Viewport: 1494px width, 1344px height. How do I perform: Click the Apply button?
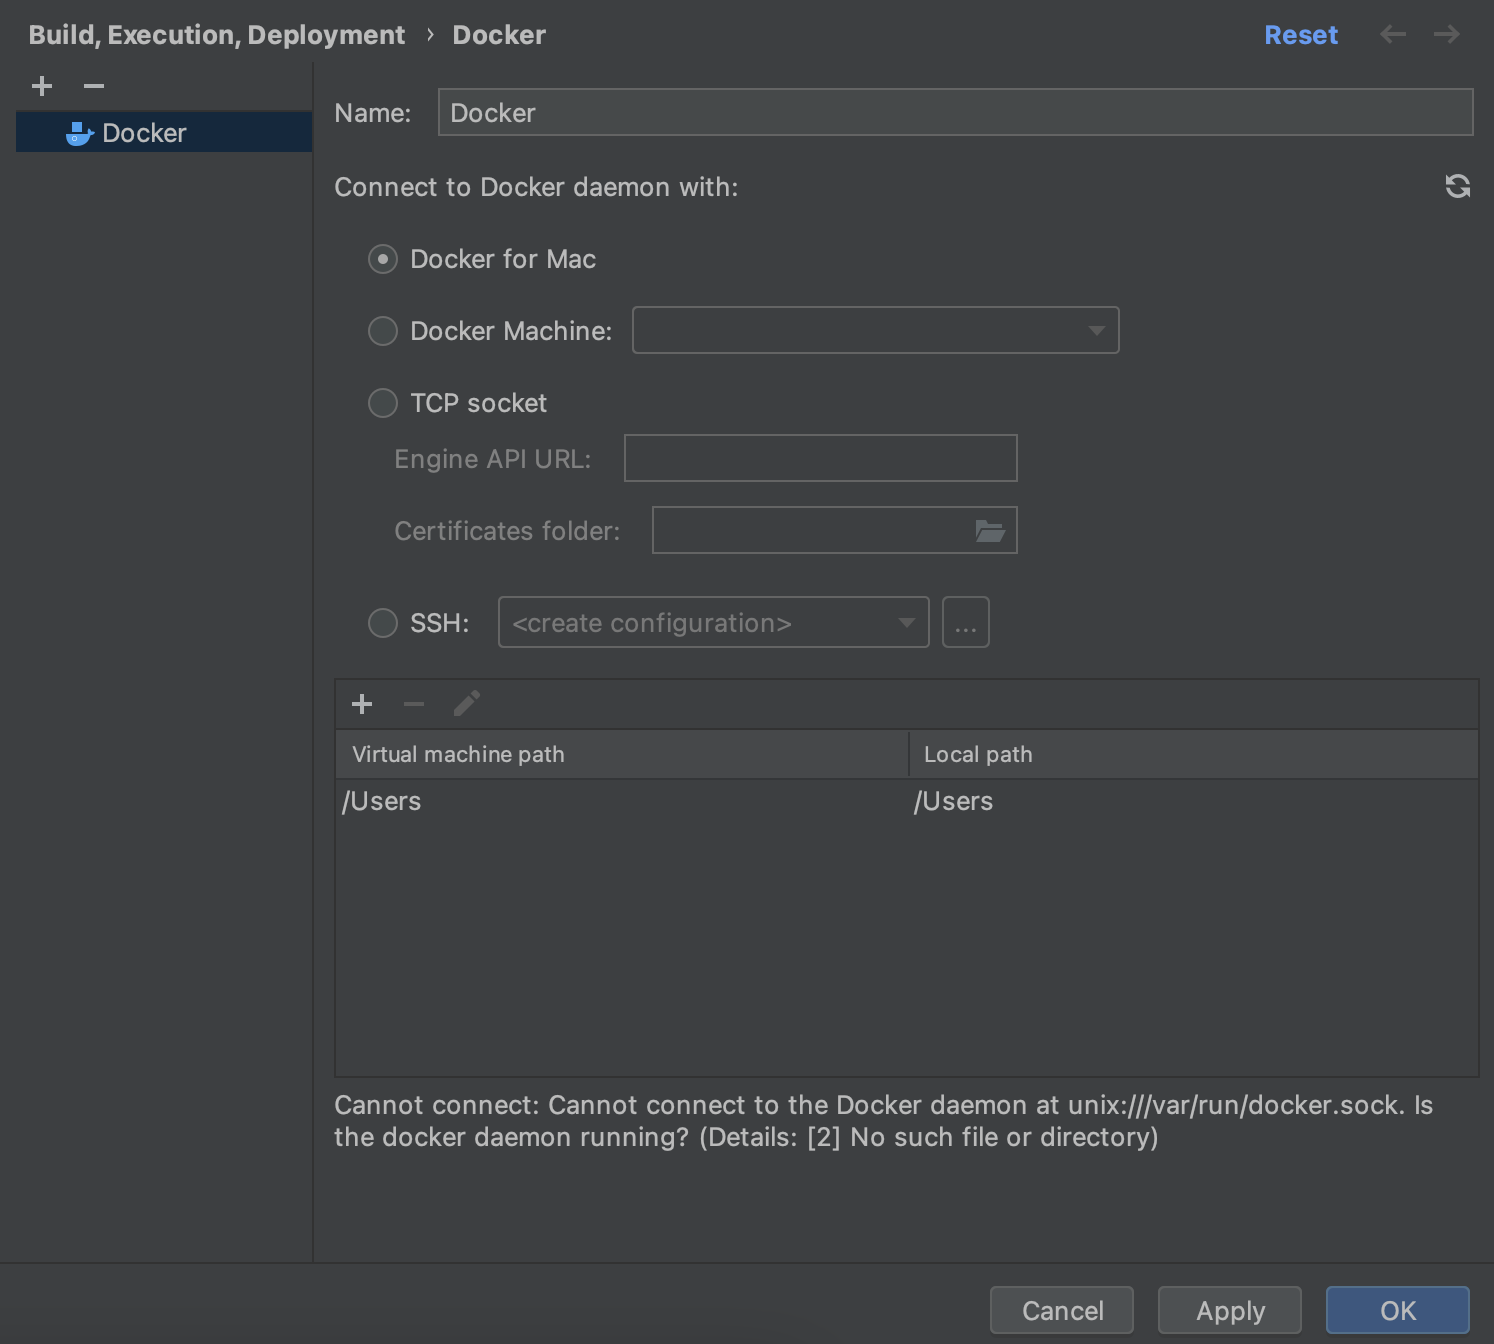1230,1310
